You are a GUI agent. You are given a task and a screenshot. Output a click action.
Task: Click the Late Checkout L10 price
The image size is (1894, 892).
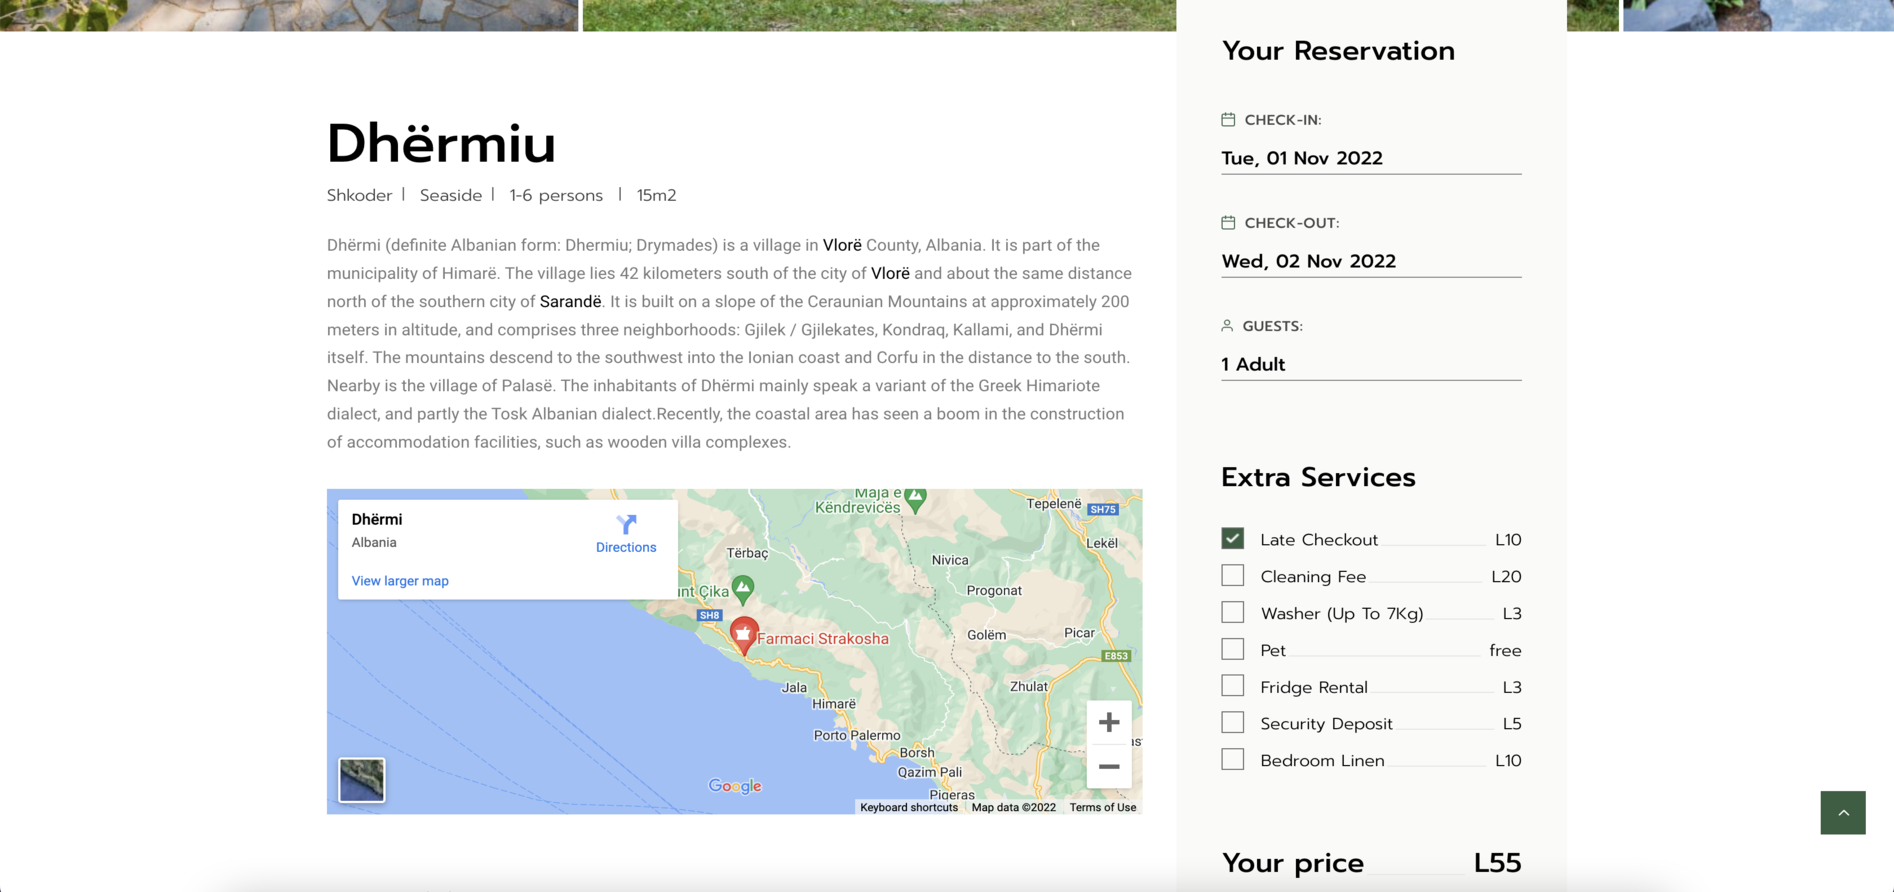pyautogui.click(x=1508, y=539)
